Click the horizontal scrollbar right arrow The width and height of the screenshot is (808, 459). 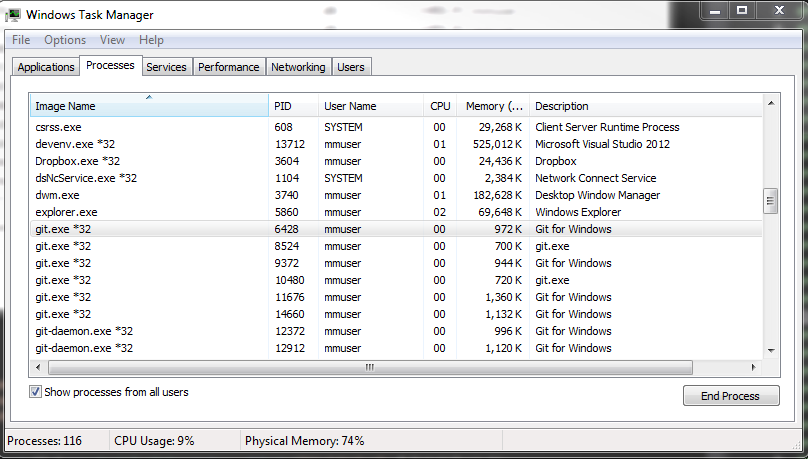(753, 367)
